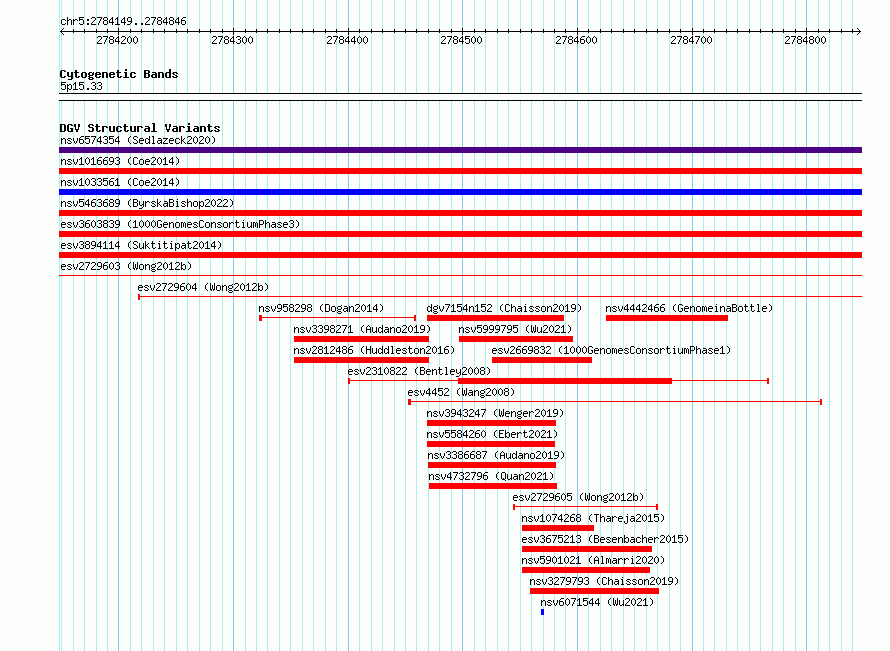Viewport: 890px width, 651px height.
Task: Select esv4452 (Wang2008) label
Action: (461, 392)
